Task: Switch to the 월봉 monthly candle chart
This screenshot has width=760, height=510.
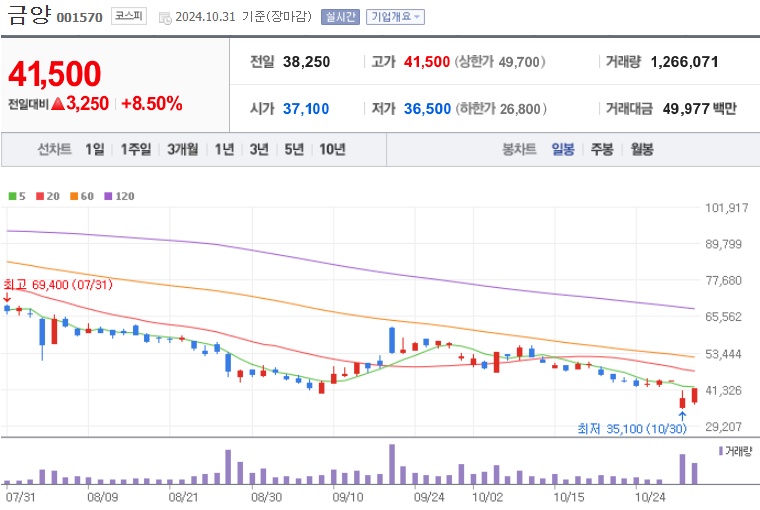Action: coord(642,149)
